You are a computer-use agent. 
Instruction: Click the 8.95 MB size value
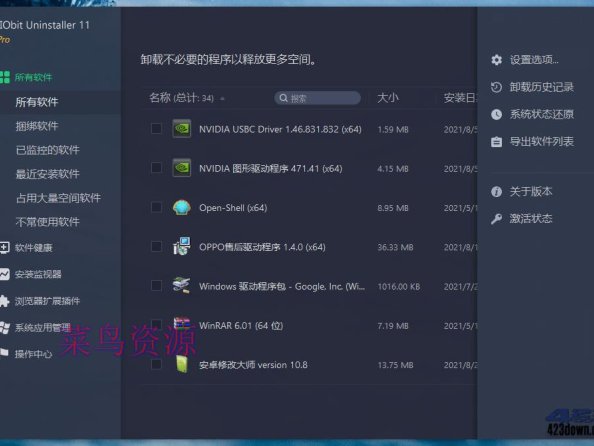pyautogui.click(x=393, y=208)
